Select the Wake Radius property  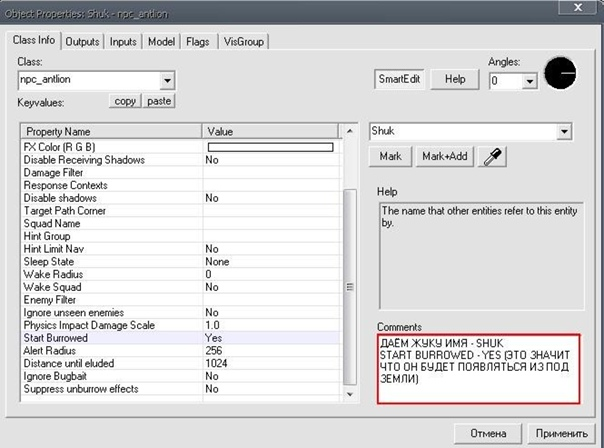[x=180, y=274]
